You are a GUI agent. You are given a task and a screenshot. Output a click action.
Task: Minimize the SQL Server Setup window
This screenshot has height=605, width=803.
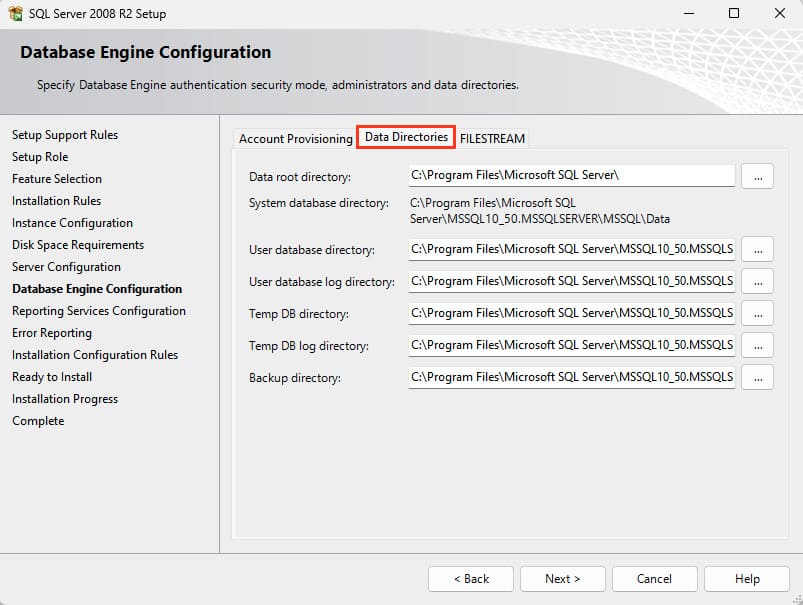tap(689, 13)
